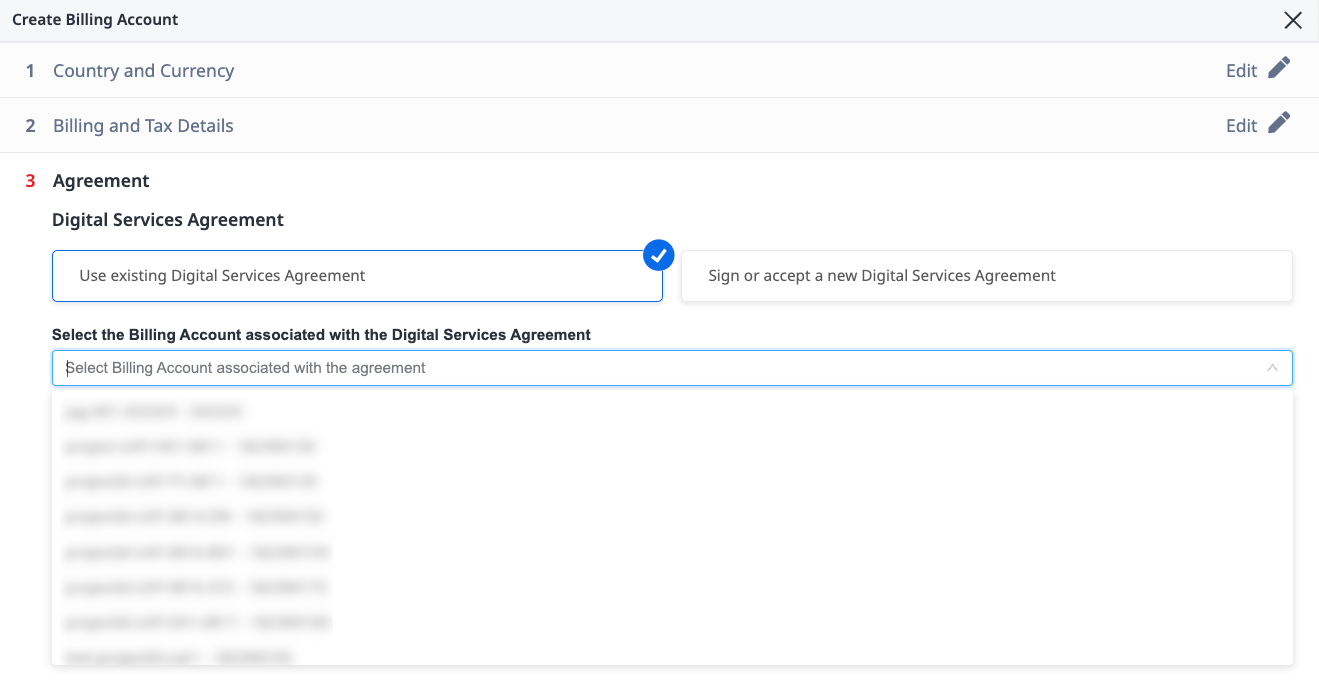Click the step 2 number indicator
The image size is (1319, 690).
30,126
